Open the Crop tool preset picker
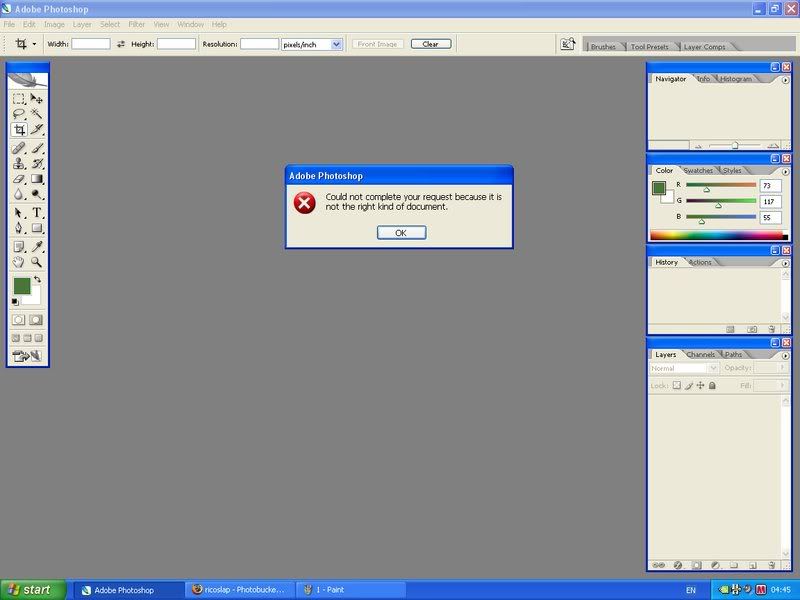 tap(25, 44)
